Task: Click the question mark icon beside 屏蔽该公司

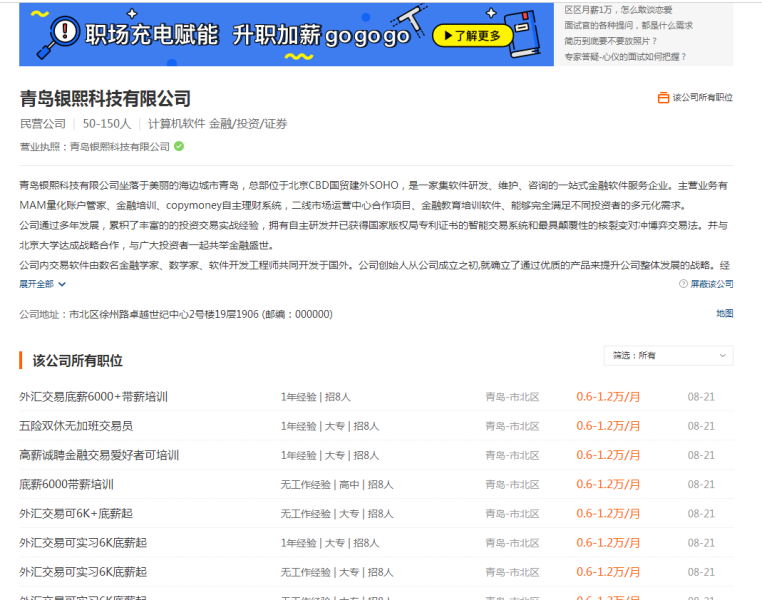Action: pos(683,284)
